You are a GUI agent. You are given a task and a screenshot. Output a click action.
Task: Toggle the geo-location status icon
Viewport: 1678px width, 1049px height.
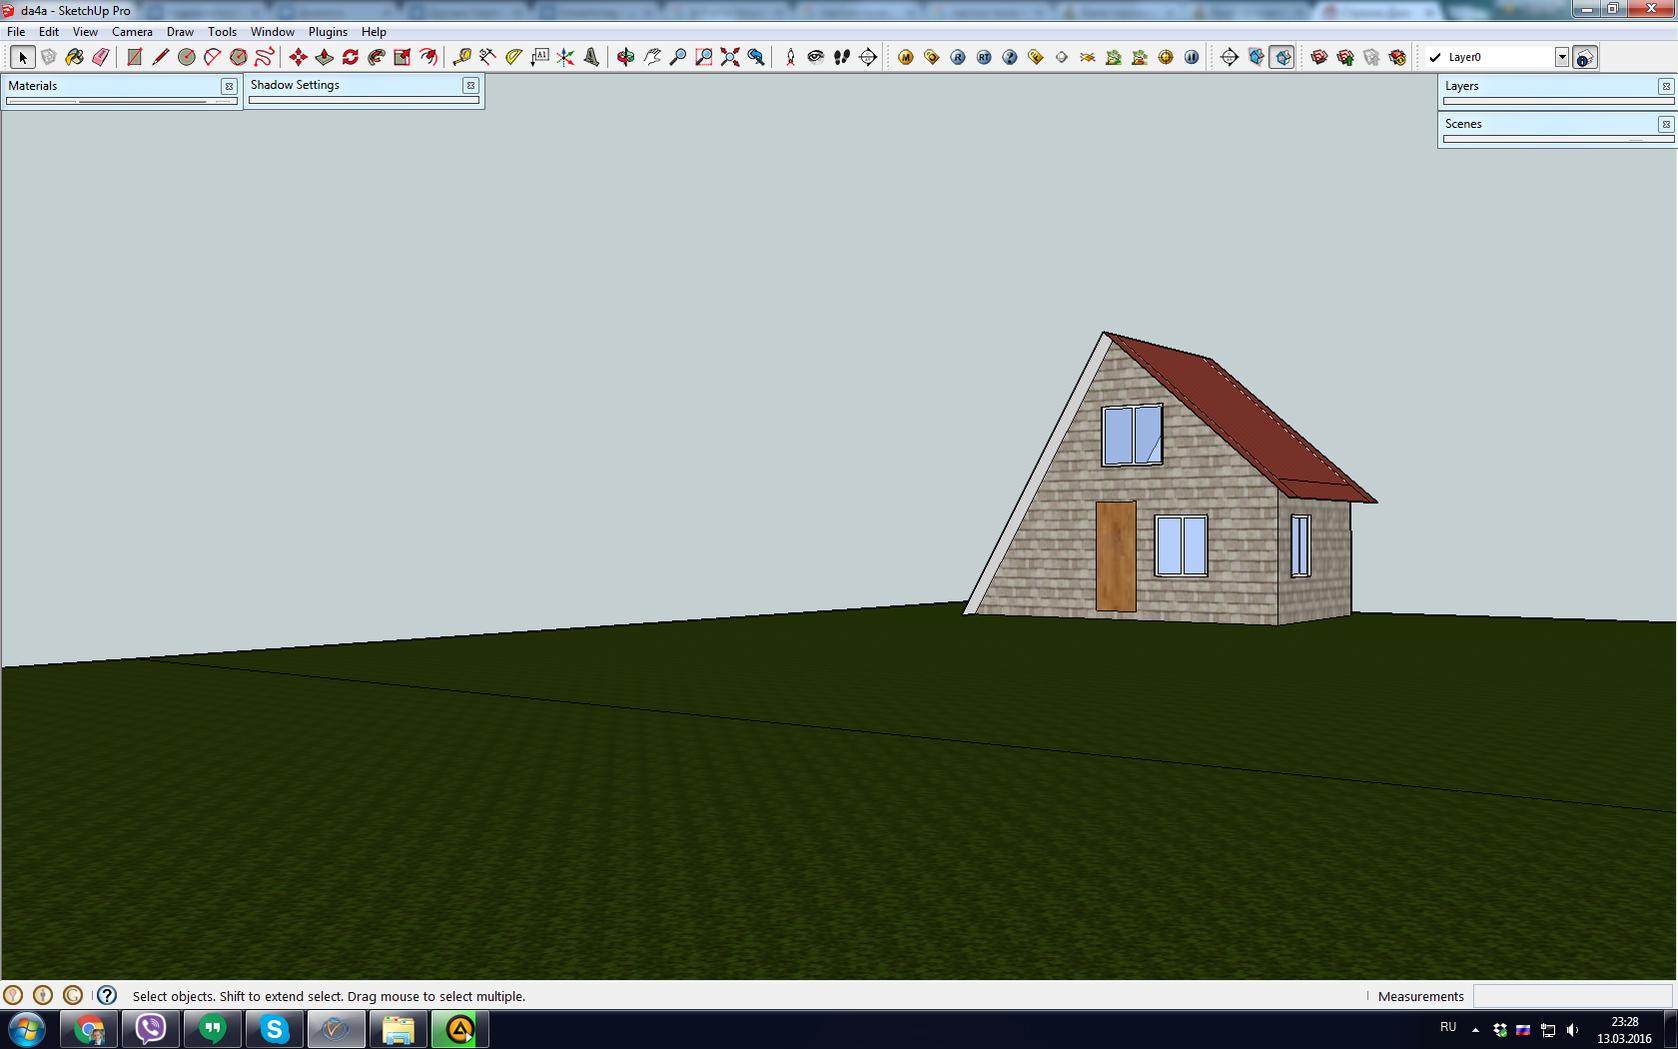13,995
